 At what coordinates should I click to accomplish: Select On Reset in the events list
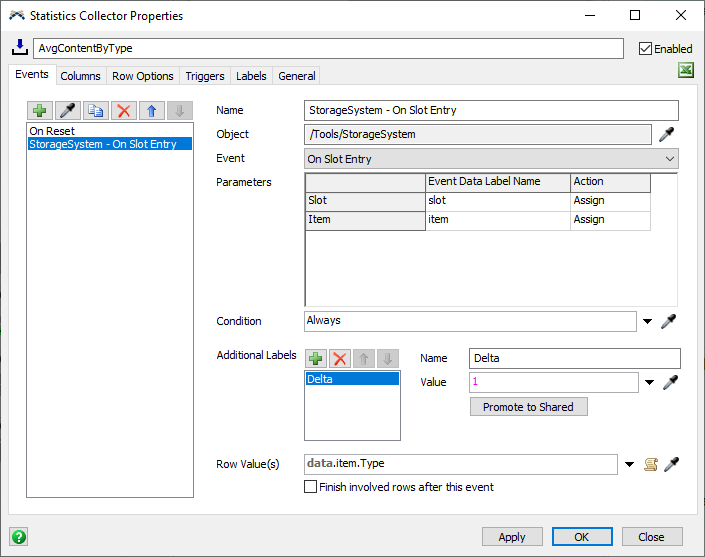pos(52,131)
